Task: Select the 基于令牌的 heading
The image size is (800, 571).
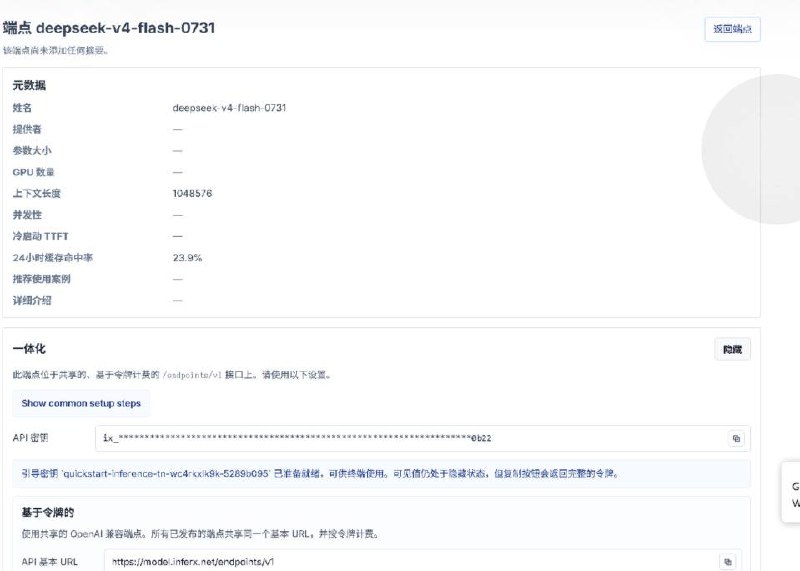Action: [x=47, y=512]
